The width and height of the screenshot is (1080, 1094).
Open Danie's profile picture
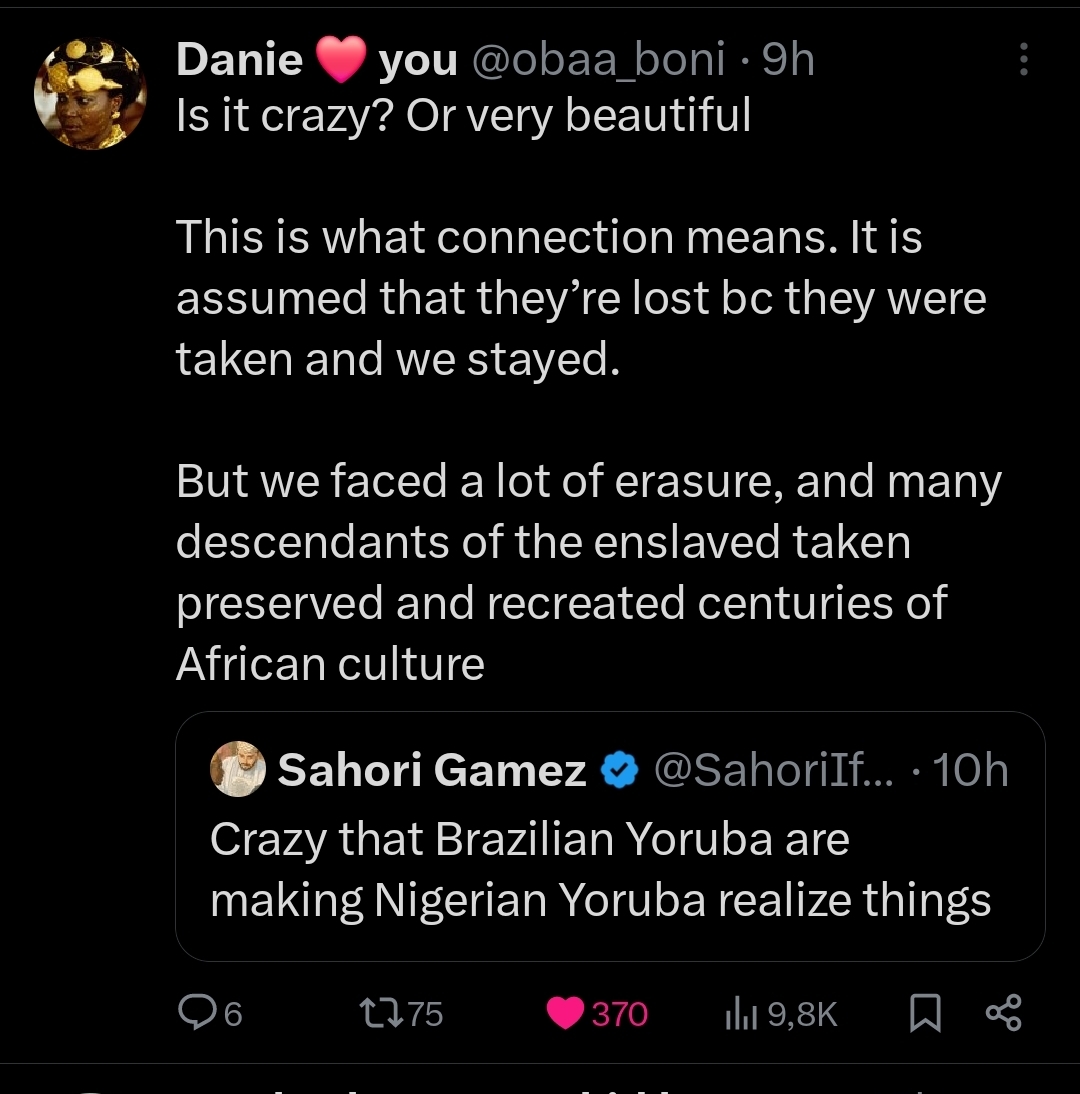pyautogui.click(x=90, y=93)
